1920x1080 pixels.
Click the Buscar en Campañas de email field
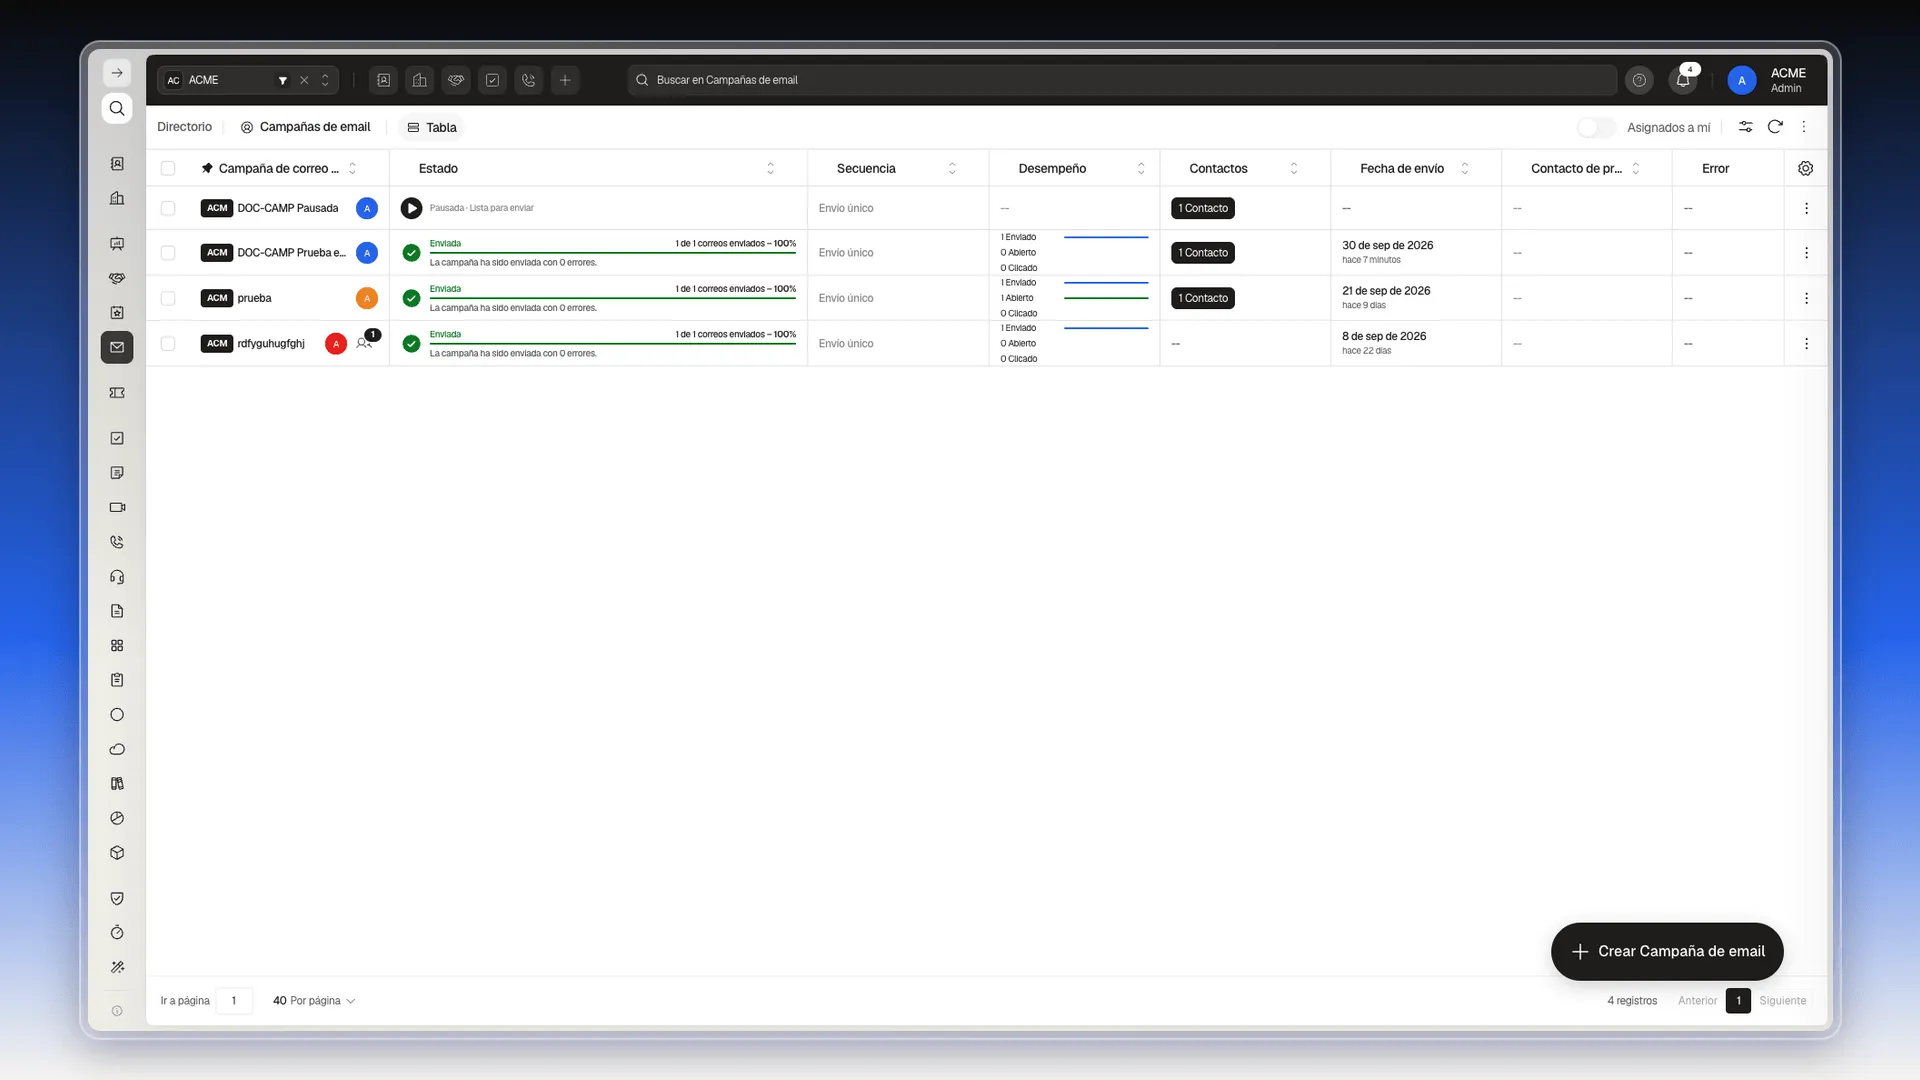pyautogui.click(x=1122, y=80)
